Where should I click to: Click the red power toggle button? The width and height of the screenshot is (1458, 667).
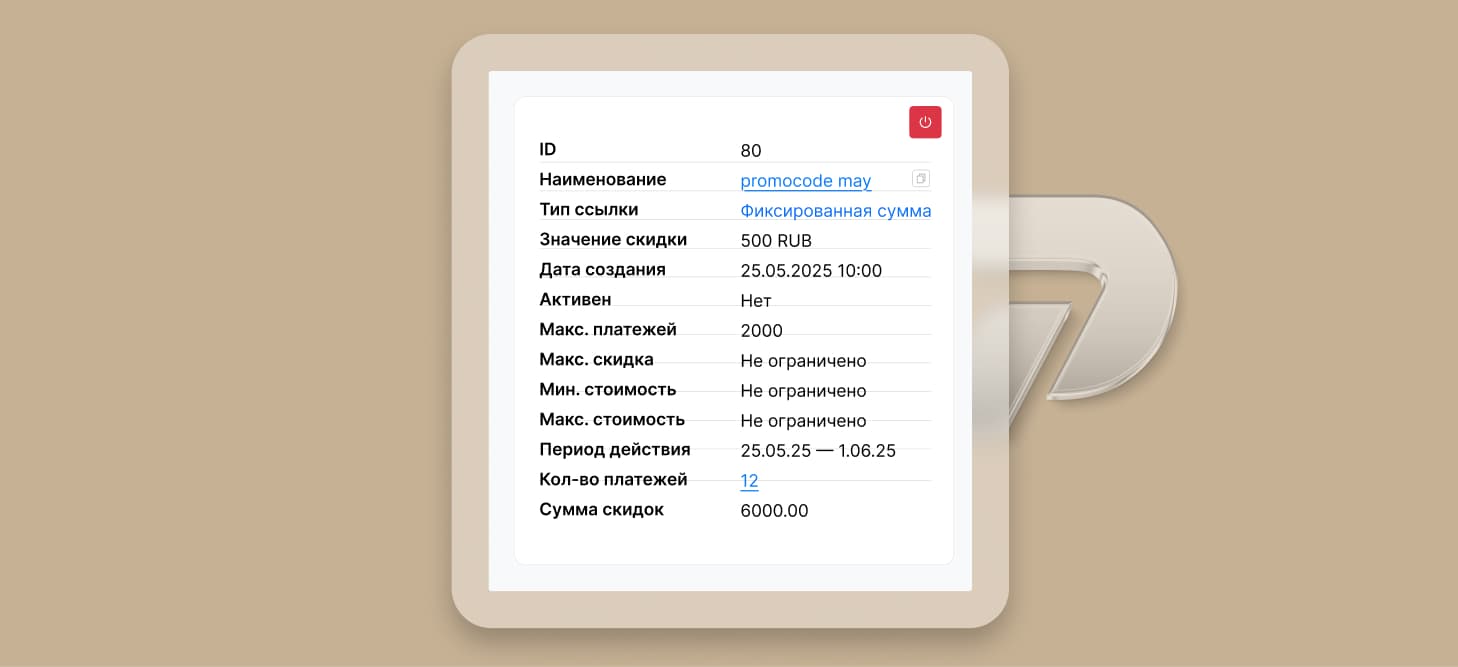[x=925, y=122]
